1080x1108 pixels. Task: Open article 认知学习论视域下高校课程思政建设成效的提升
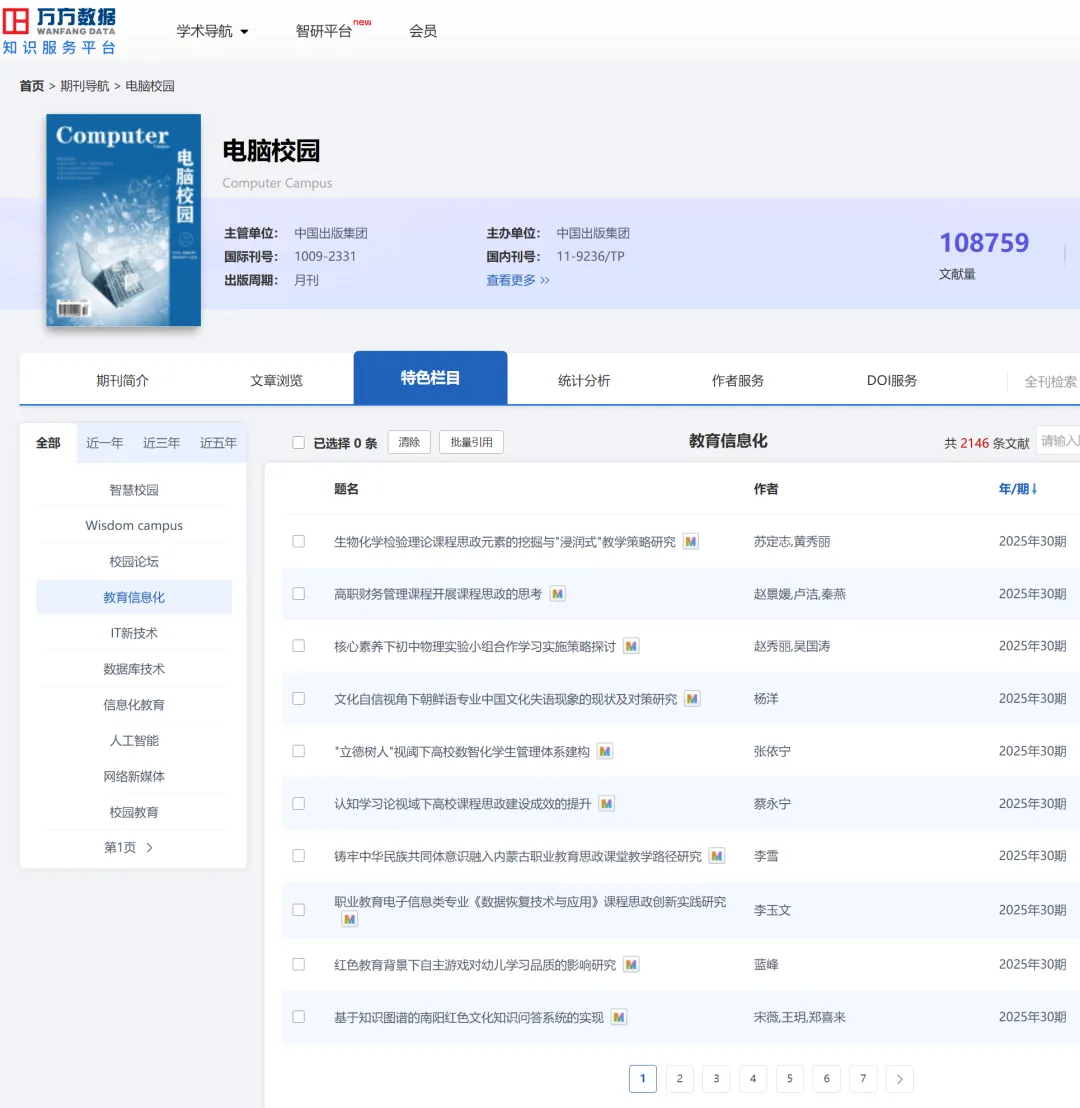click(x=462, y=803)
